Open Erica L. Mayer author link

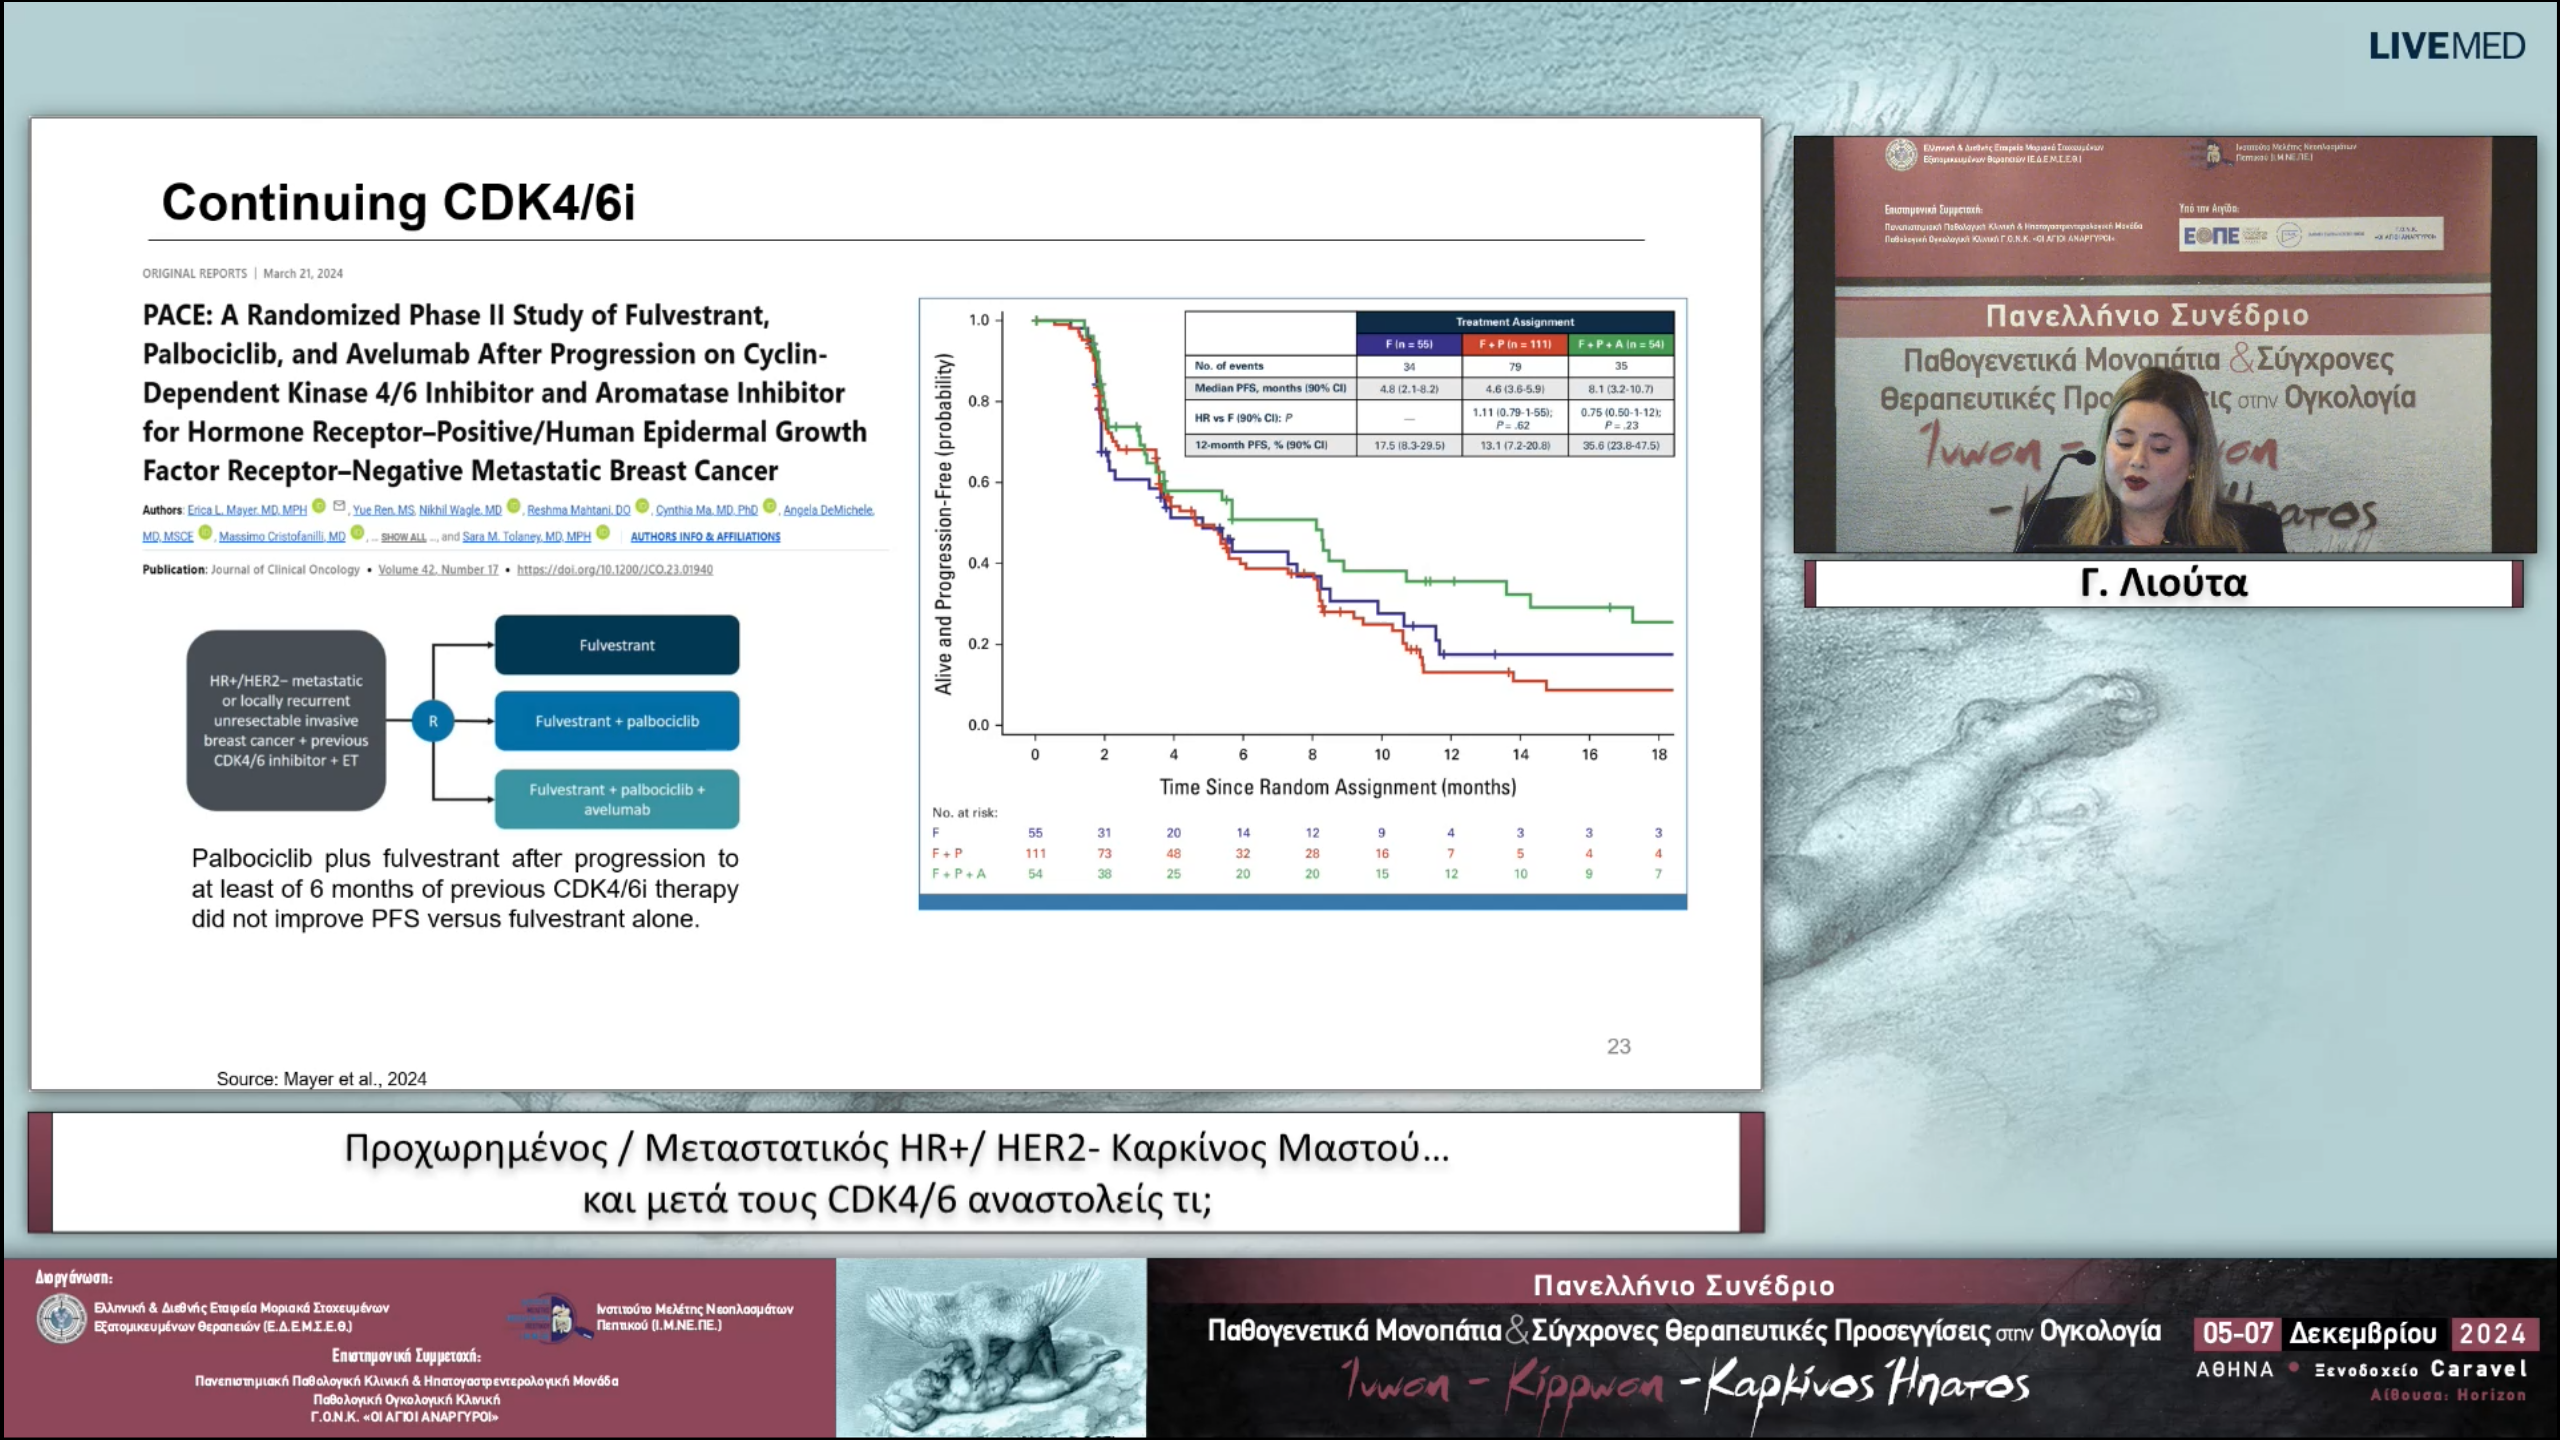click(x=247, y=510)
